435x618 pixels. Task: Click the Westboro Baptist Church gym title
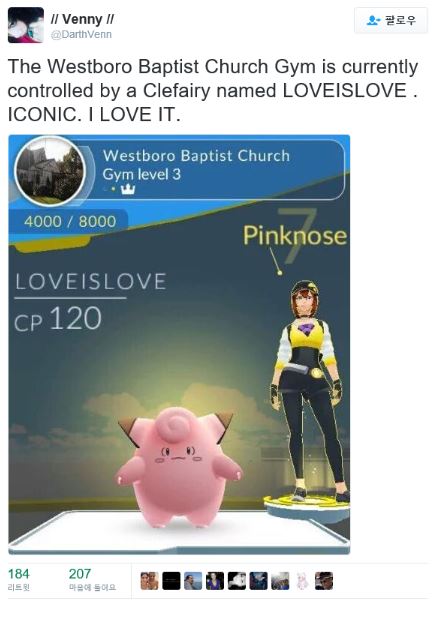click(196, 156)
